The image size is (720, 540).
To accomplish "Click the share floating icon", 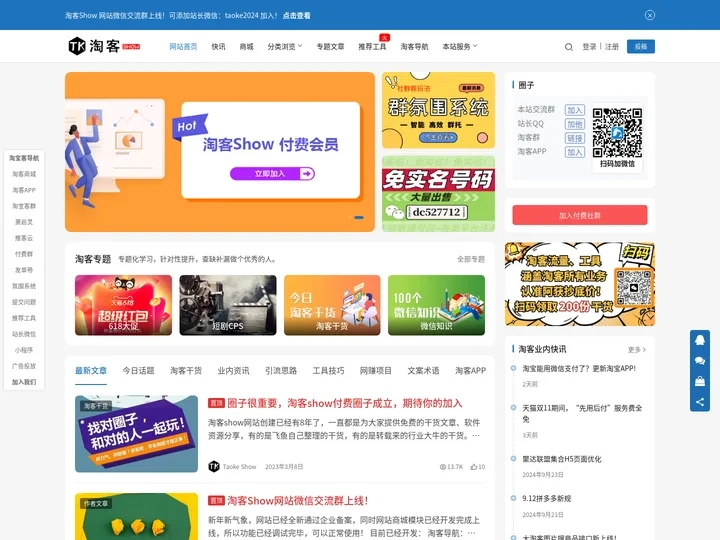I will pos(700,402).
